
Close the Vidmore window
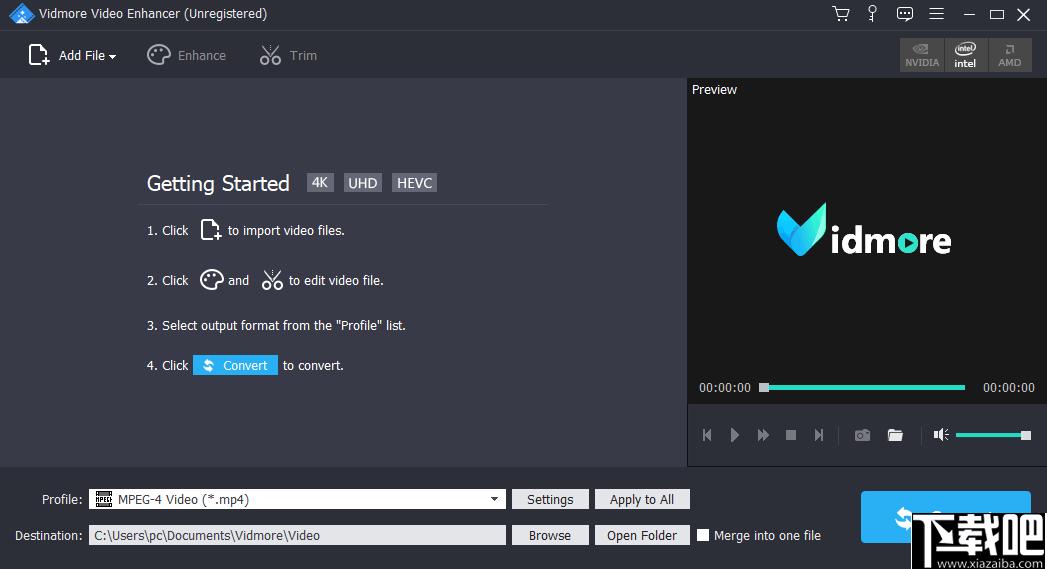(1024, 14)
